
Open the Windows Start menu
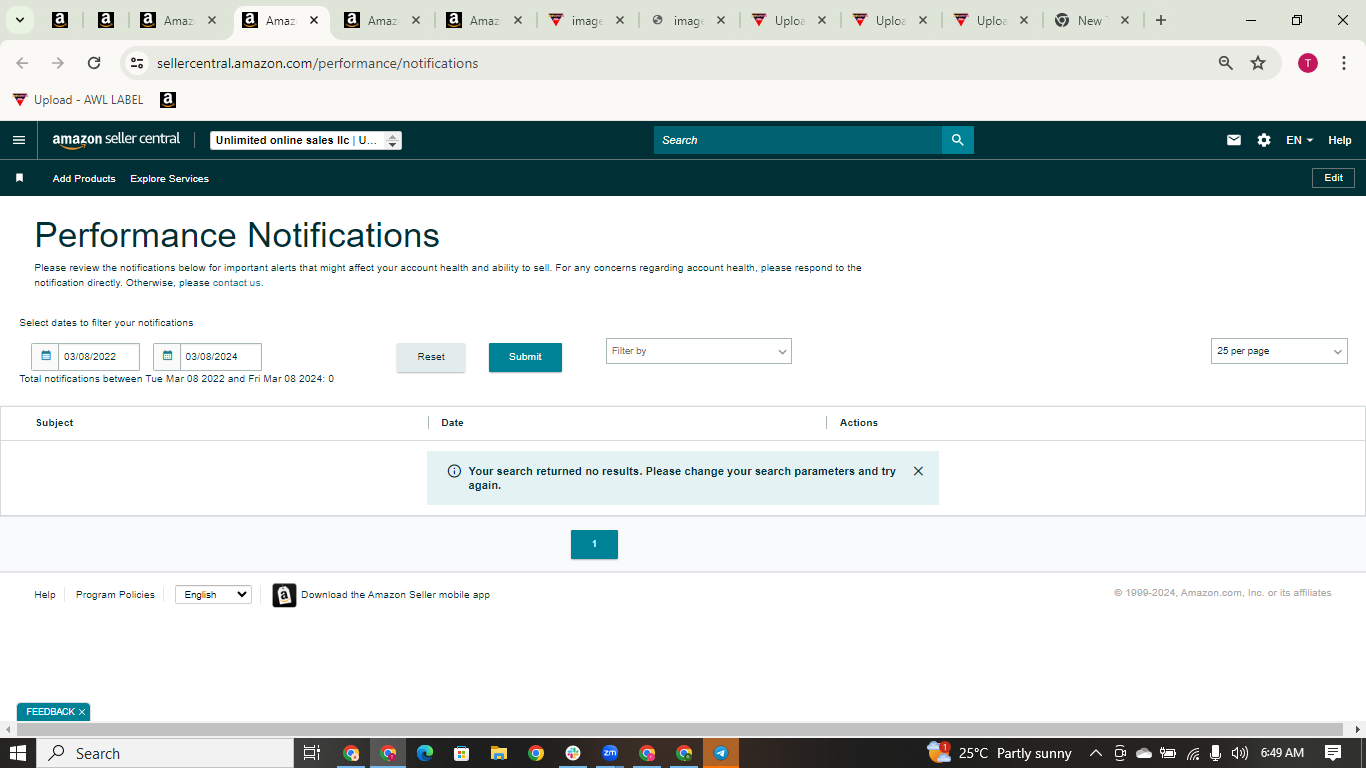[18, 753]
